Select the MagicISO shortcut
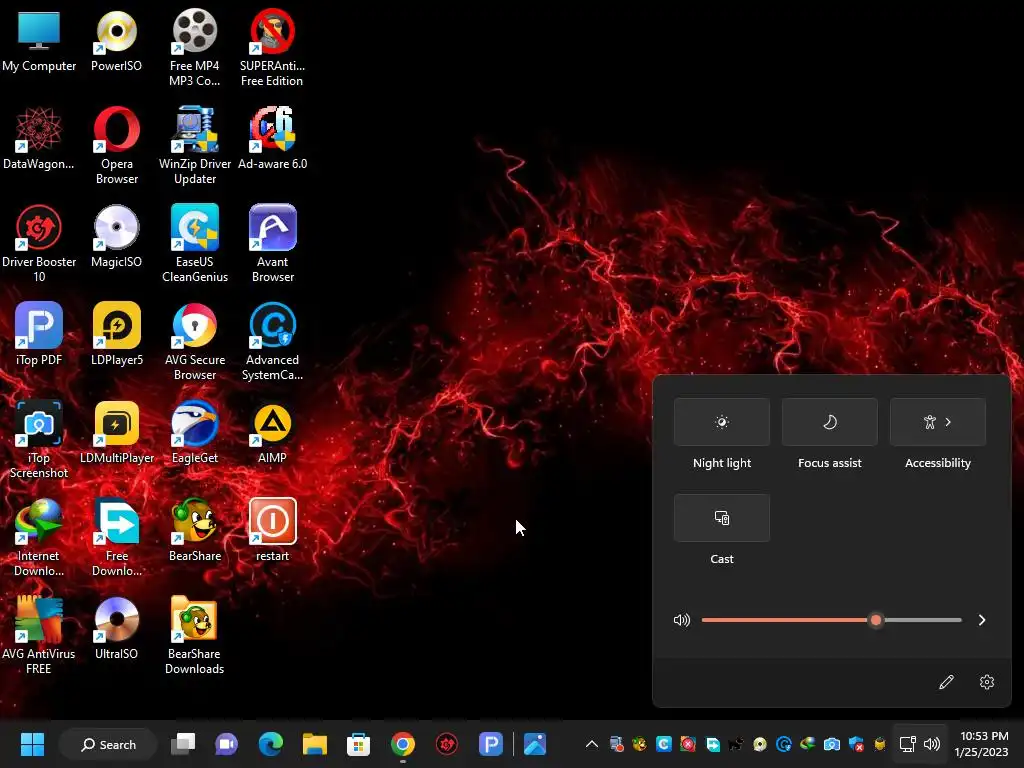This screenshot has width=1024, height=768. point(116,236)
